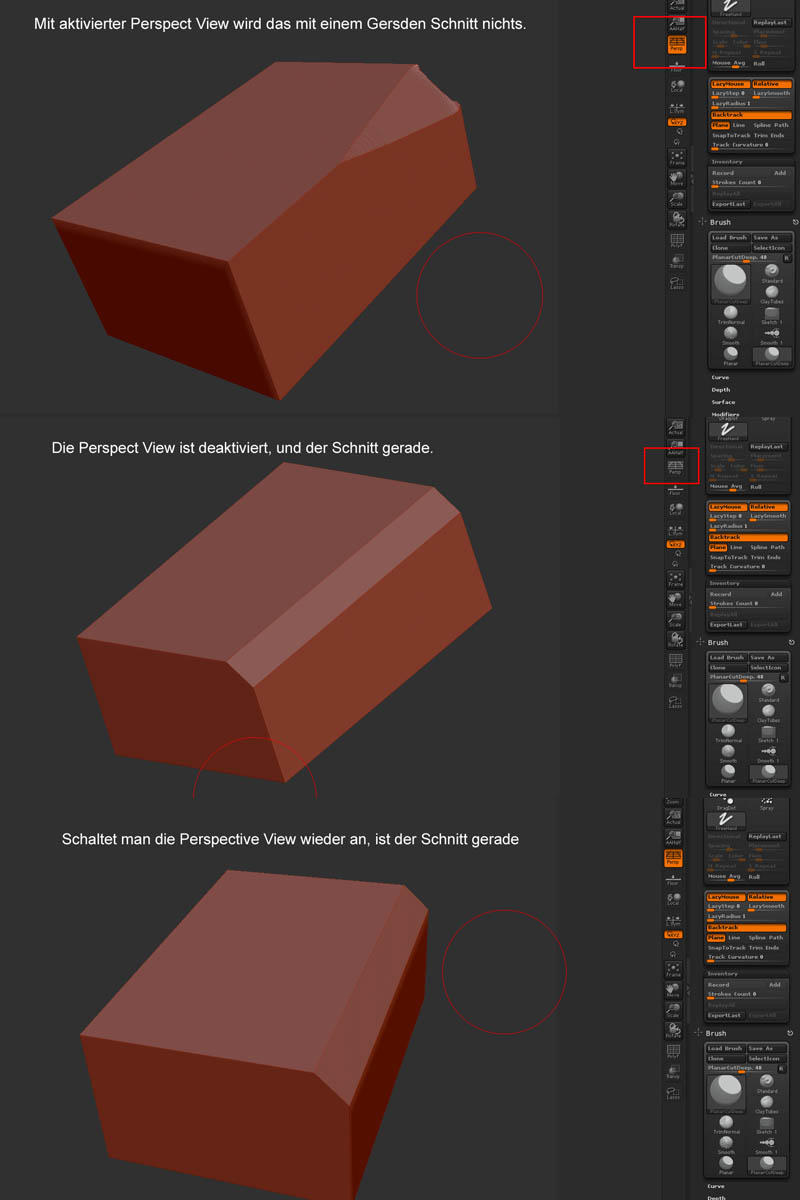
Task: Click the red-boxed orange Persp button in top screenshot
Action: 676,45
